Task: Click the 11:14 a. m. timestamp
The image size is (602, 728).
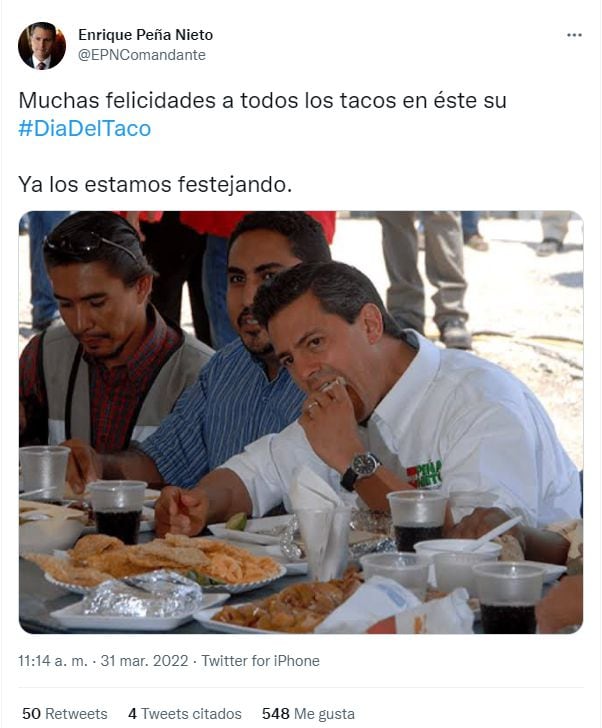Action: point(52,660)
